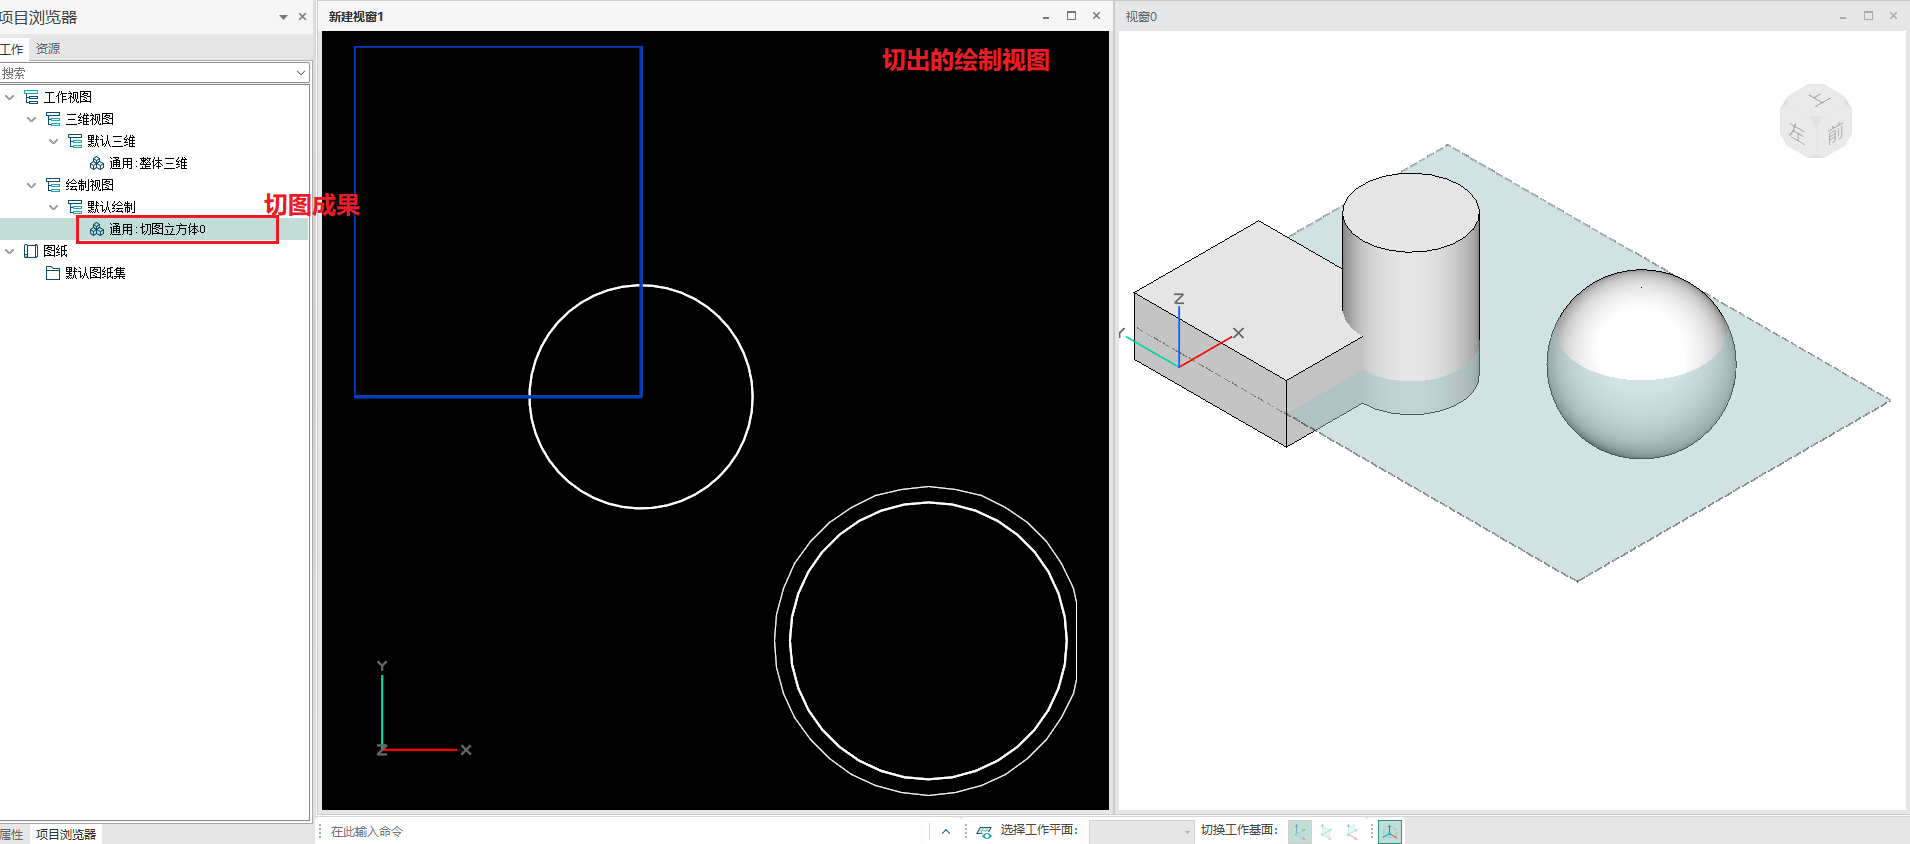Switch to the 资源 tab
The height and width of the screenshot is (844, 1910).
coord(48,49)
